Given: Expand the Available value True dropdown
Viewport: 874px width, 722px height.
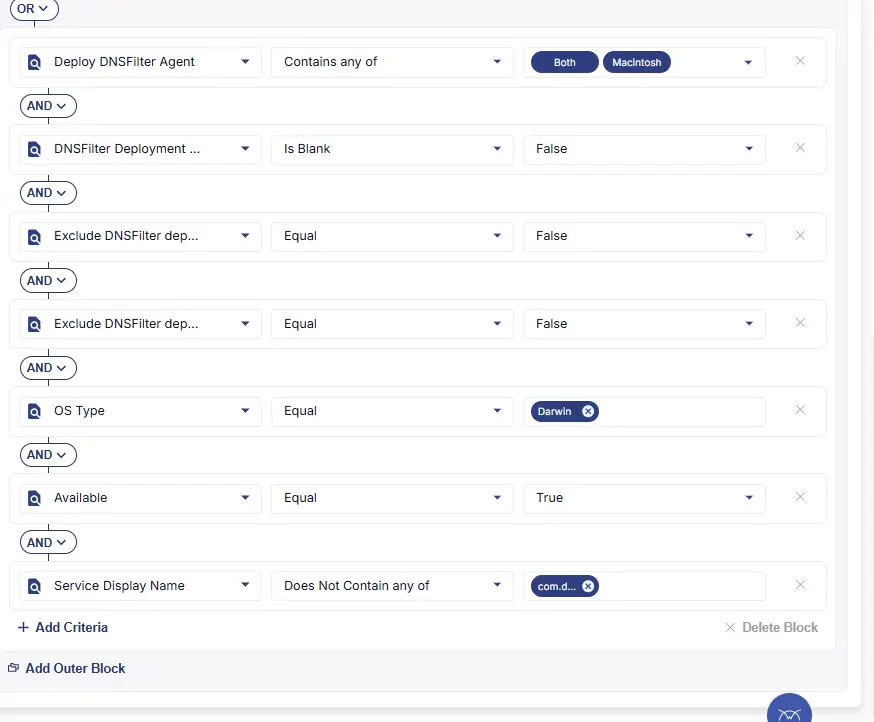Looking at the screenshot, I should point(644,498).
